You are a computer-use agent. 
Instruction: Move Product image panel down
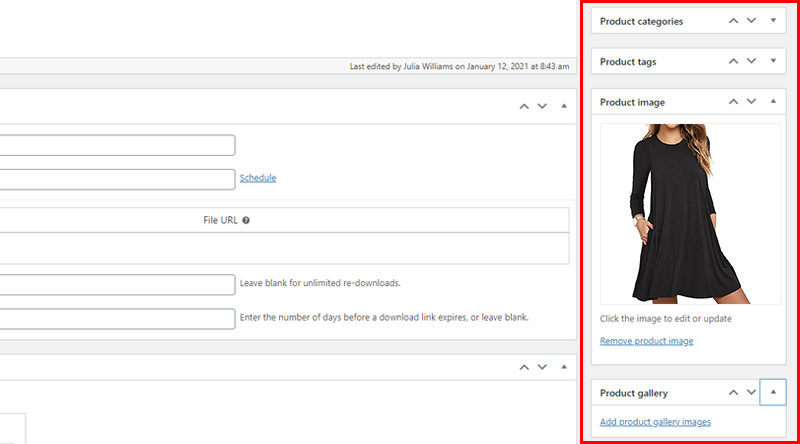752,102
